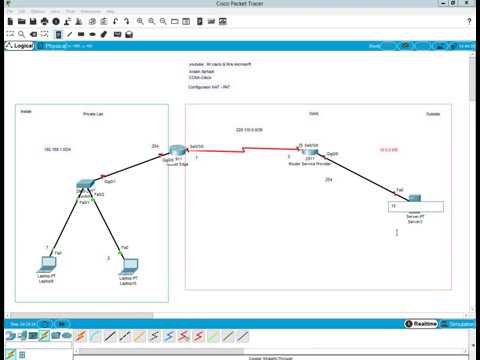Click the note input box near the server

[x=416, y=207]
